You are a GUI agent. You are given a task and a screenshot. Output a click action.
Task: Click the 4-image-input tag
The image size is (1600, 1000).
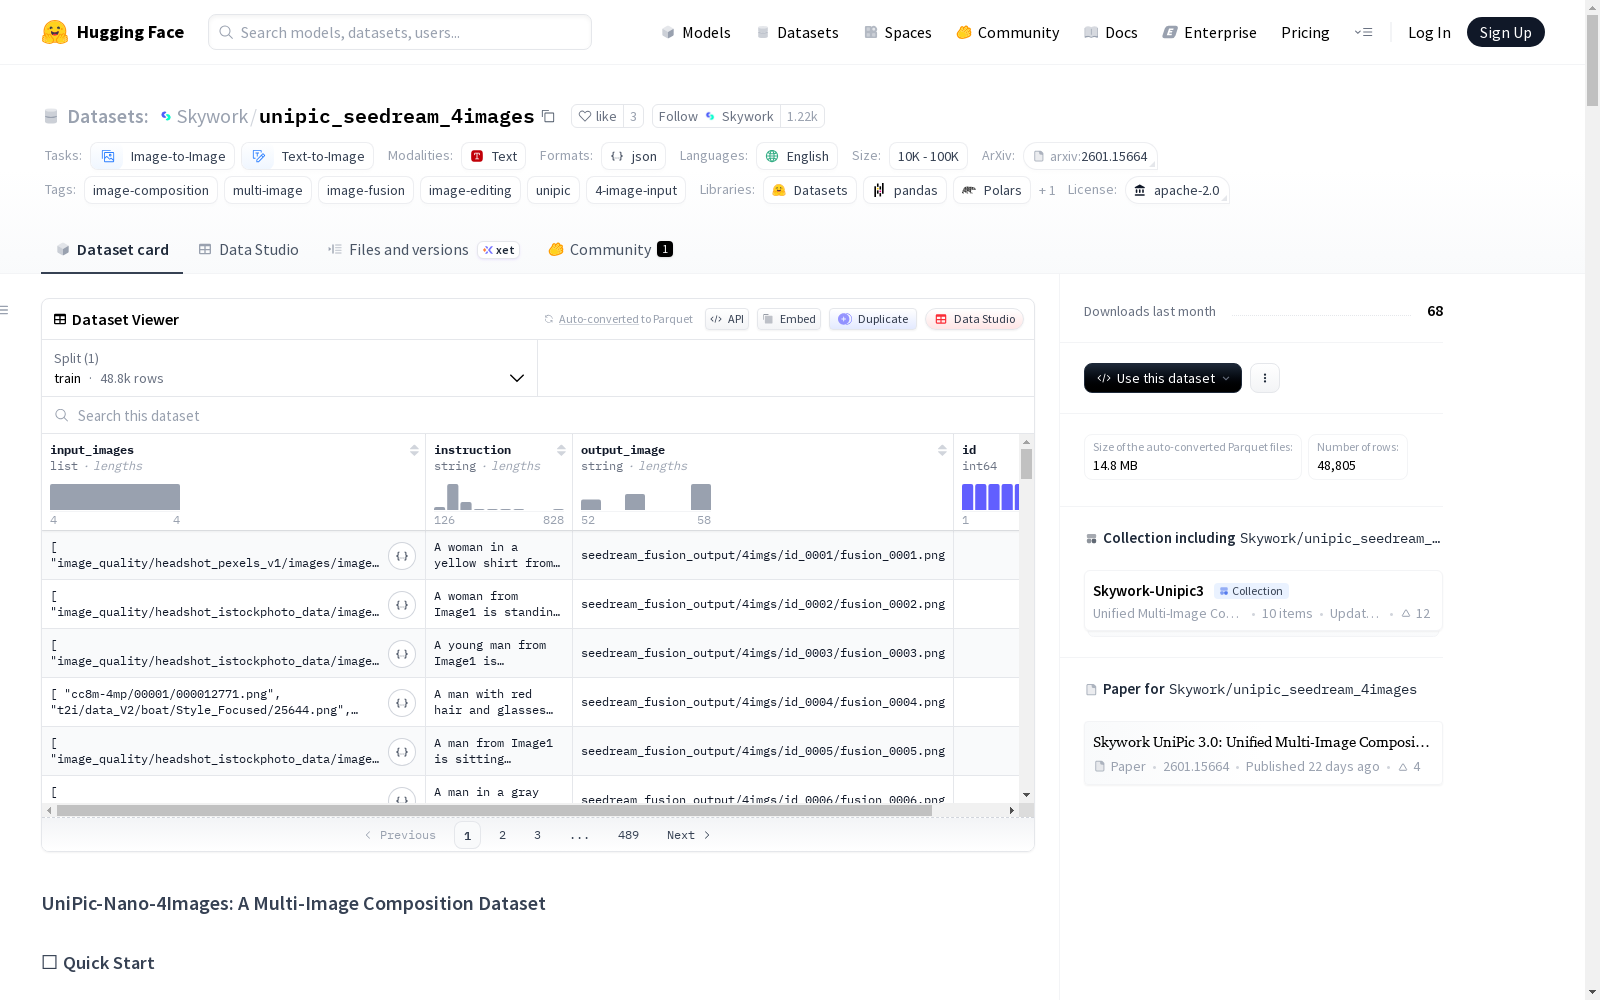coord(636,190)
